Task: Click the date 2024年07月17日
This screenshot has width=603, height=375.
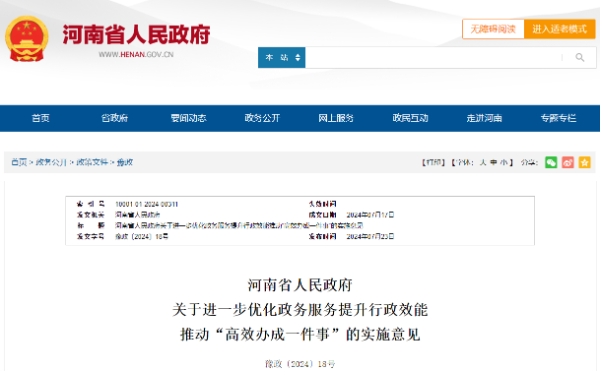Action: 370,215
